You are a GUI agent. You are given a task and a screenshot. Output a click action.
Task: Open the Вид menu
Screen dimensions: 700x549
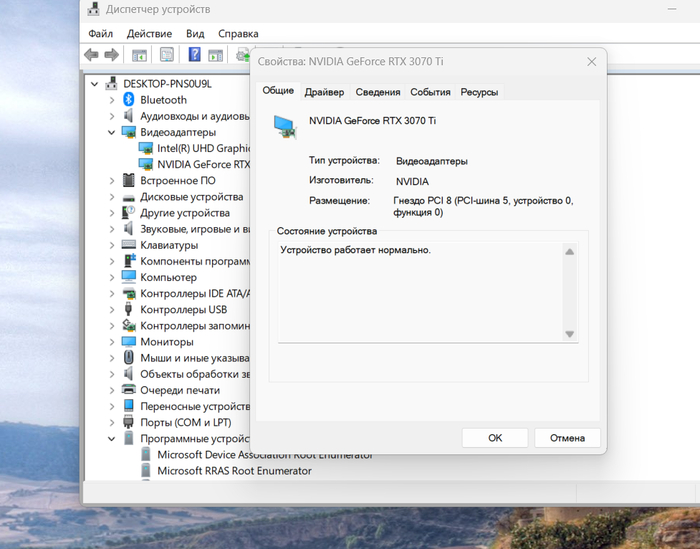tap(195, 34)
